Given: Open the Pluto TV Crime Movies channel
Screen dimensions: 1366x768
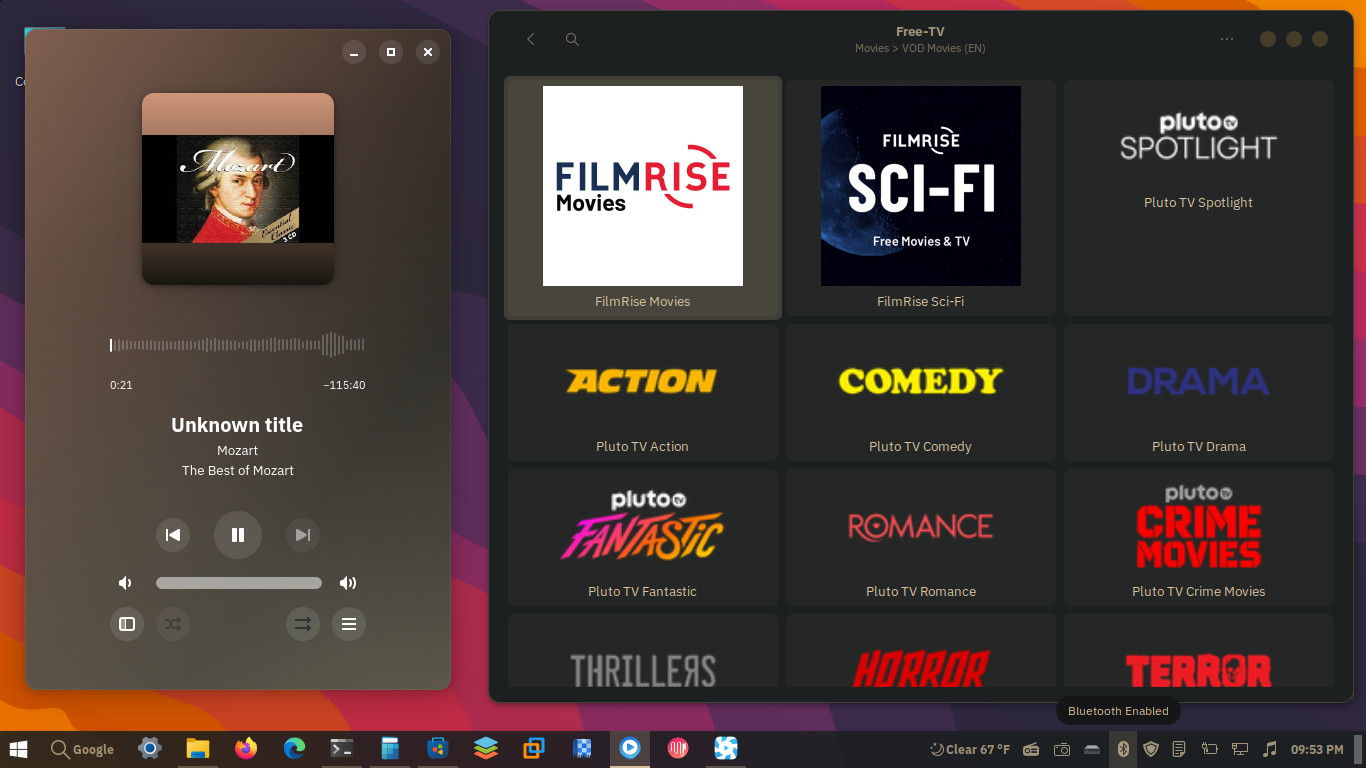Looking at the screenshot, I should 1199,537.
